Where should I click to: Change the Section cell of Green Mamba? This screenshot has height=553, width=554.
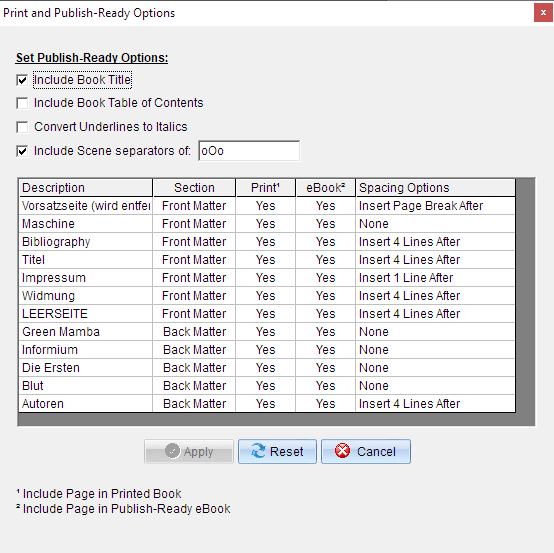point(194,332)
